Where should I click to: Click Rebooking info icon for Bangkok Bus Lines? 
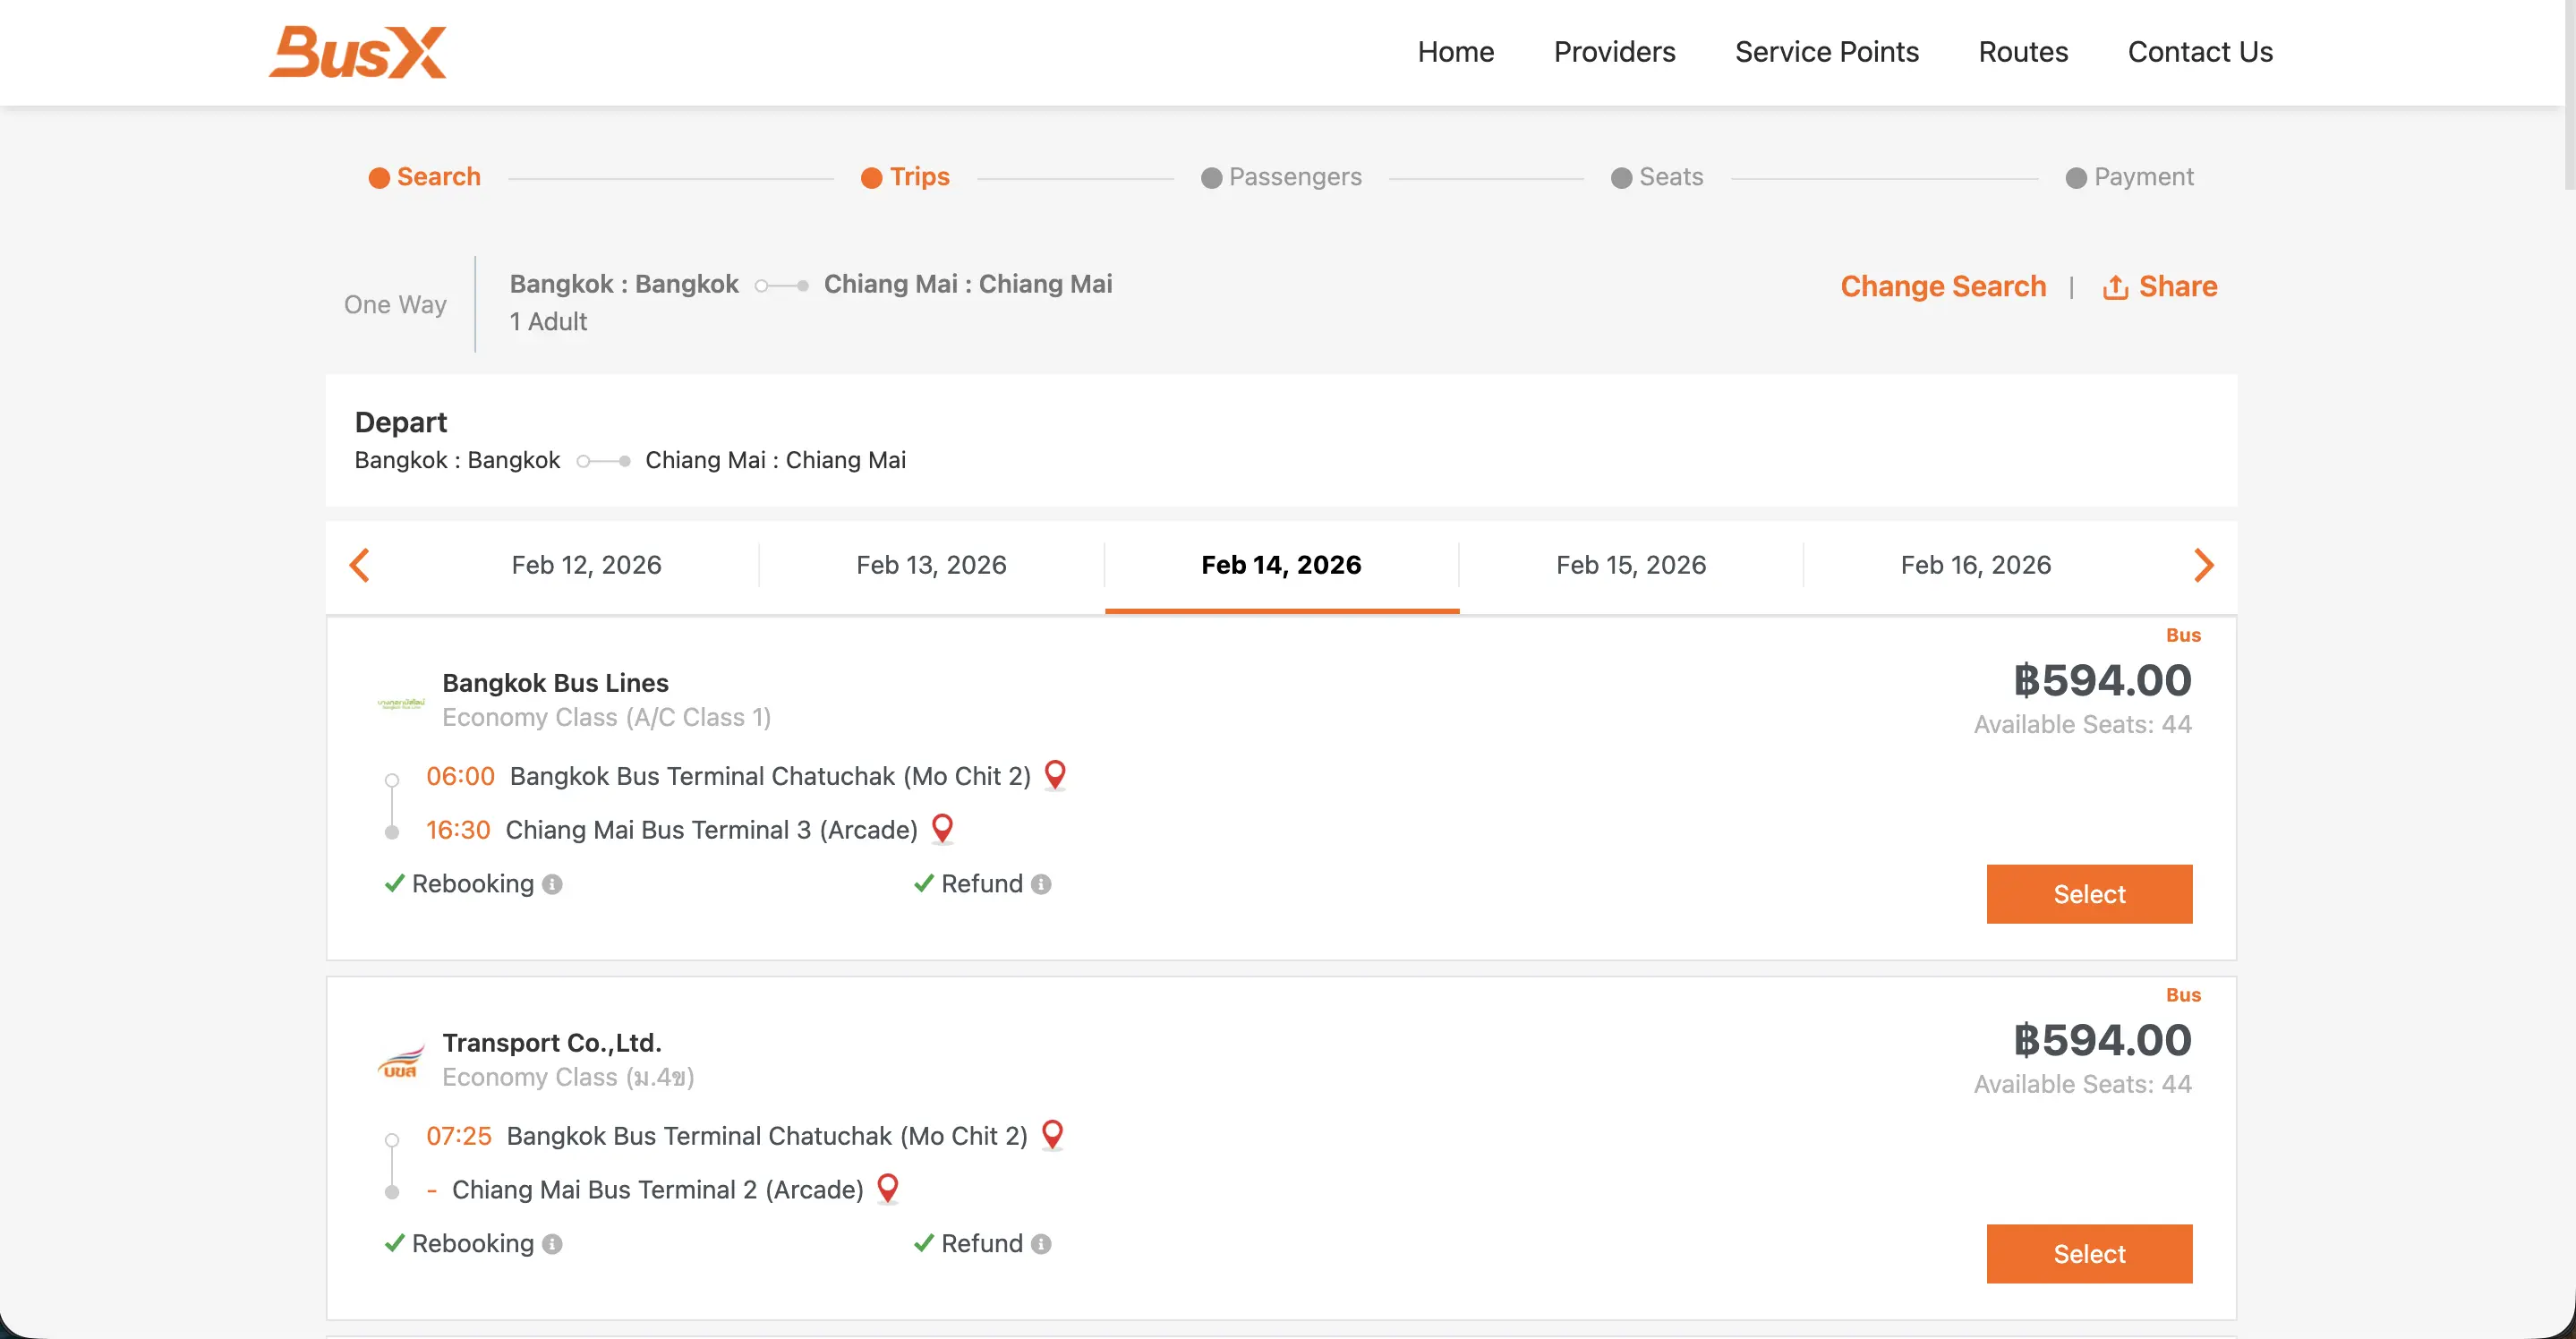pyautogui.click(x=552, y=884)
